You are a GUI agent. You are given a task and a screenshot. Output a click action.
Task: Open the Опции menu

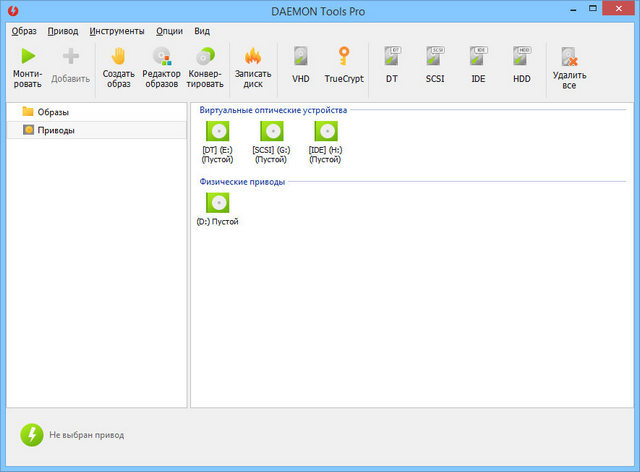coord(169,31)
